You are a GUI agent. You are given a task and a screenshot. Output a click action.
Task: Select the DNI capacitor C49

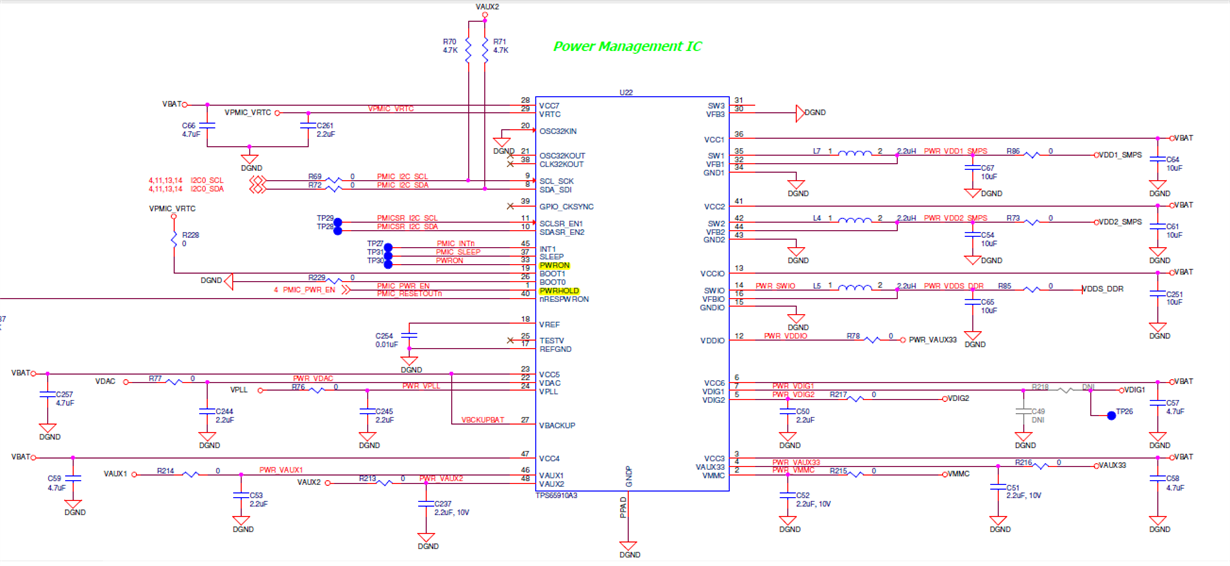point(1022,412)
